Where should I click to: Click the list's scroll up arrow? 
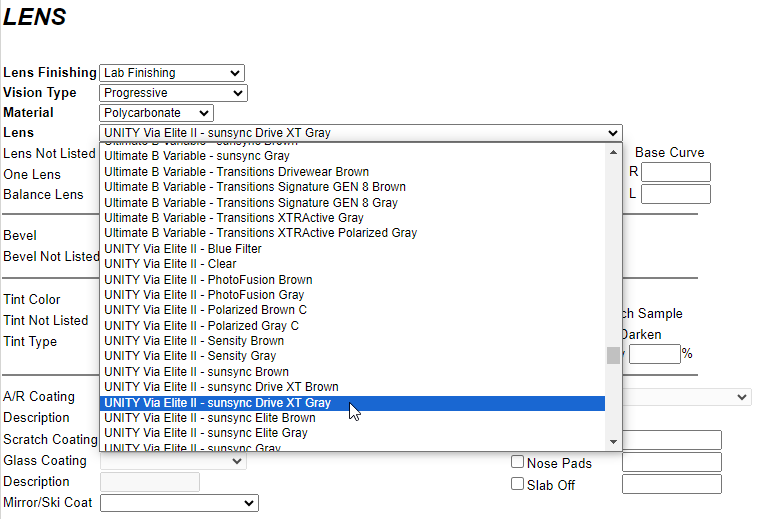[x=613, y=151]
